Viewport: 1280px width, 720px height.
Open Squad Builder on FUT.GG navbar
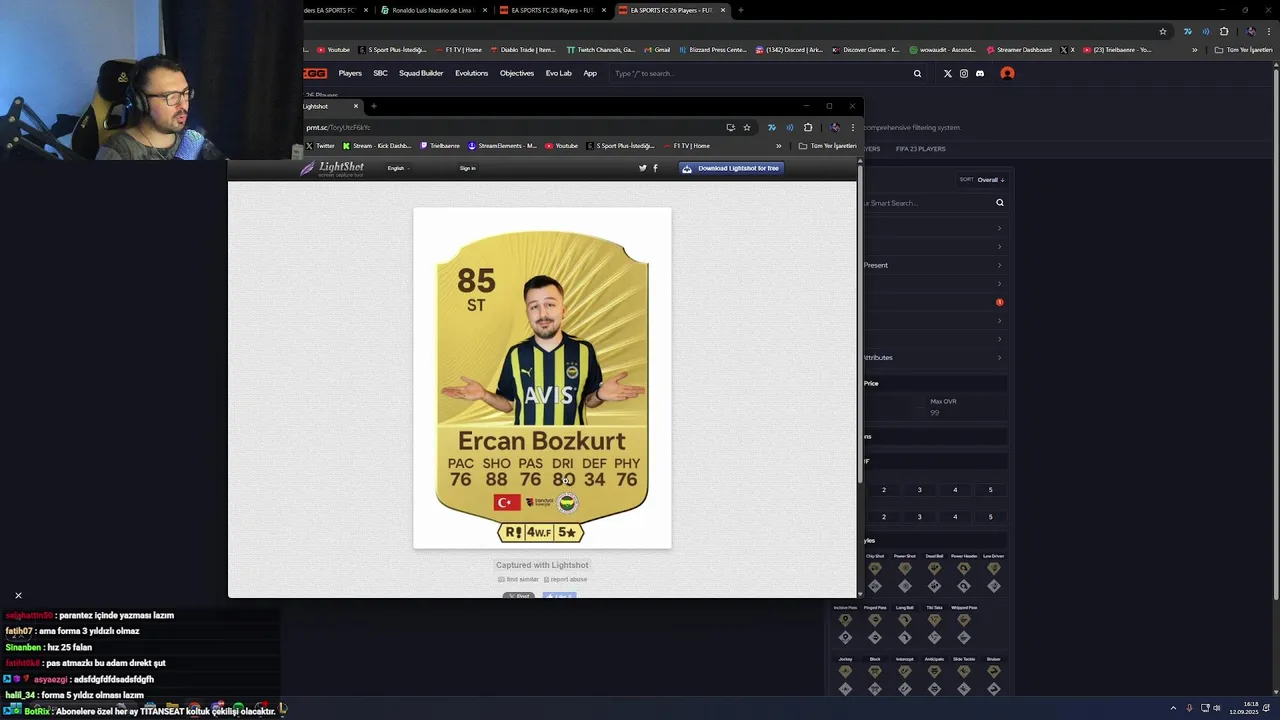pos(421,73)
